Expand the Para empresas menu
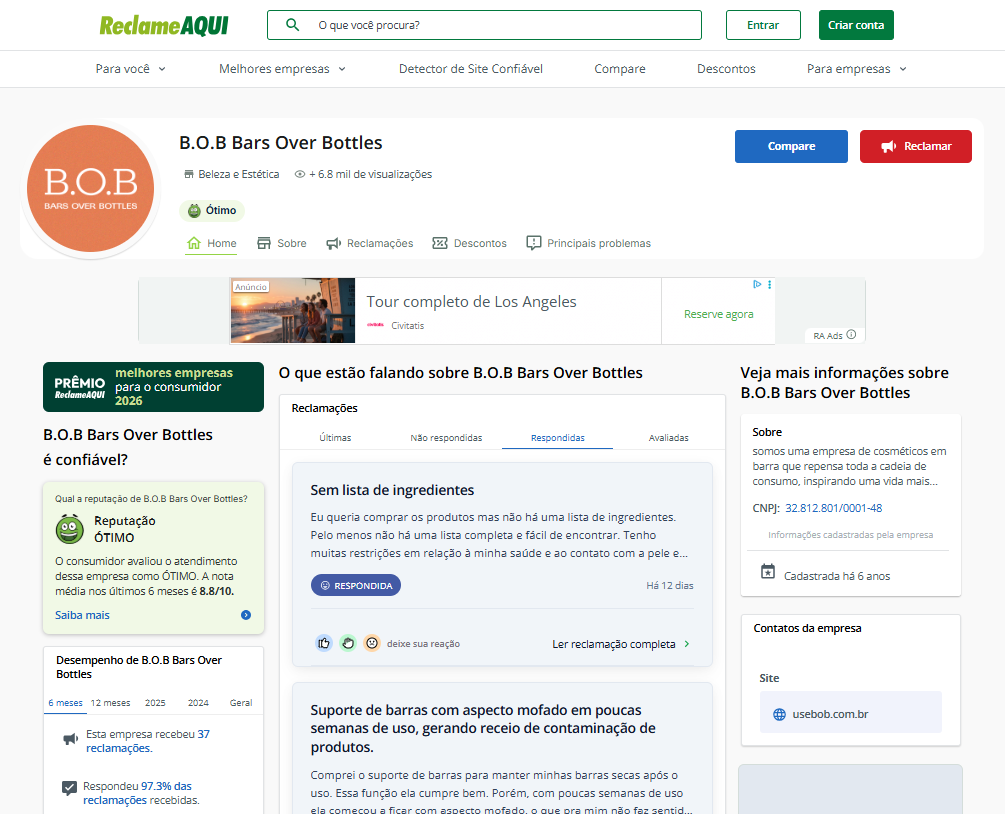 click(x=856, y=69)
